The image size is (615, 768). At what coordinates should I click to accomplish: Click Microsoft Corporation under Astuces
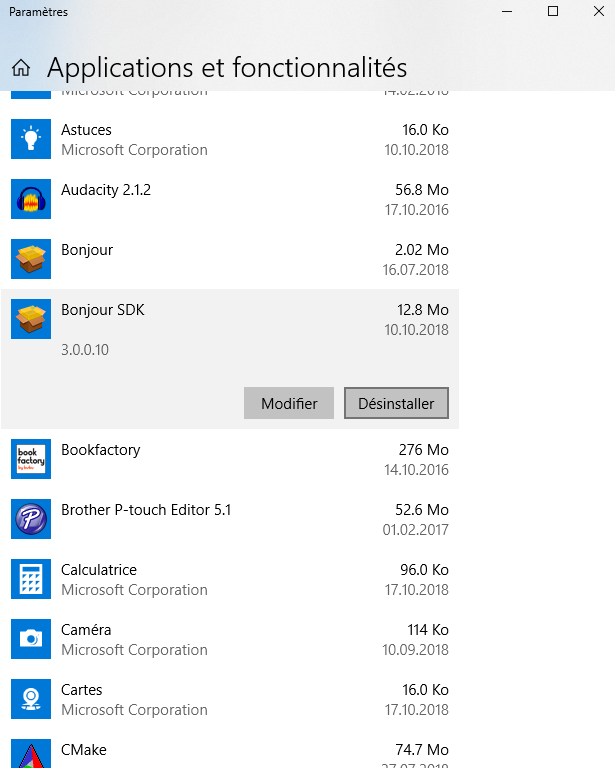click(134, 150)
